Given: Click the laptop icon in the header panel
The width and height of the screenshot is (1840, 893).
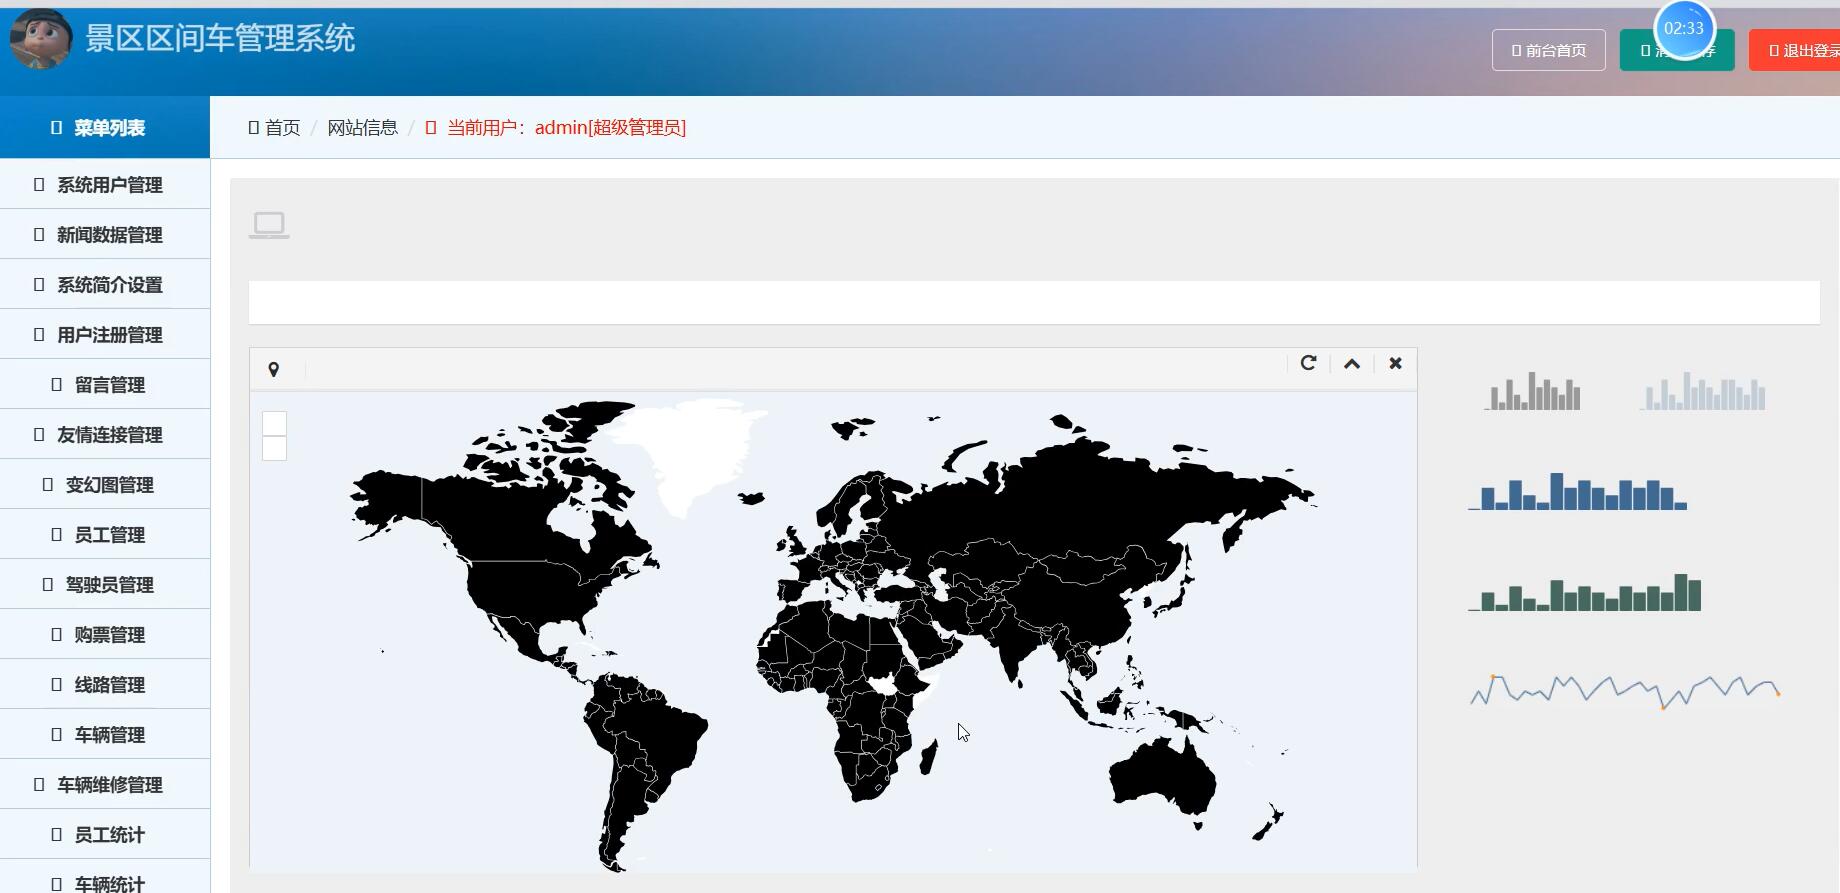Looking at the screenshot, I should coord(269,225).
